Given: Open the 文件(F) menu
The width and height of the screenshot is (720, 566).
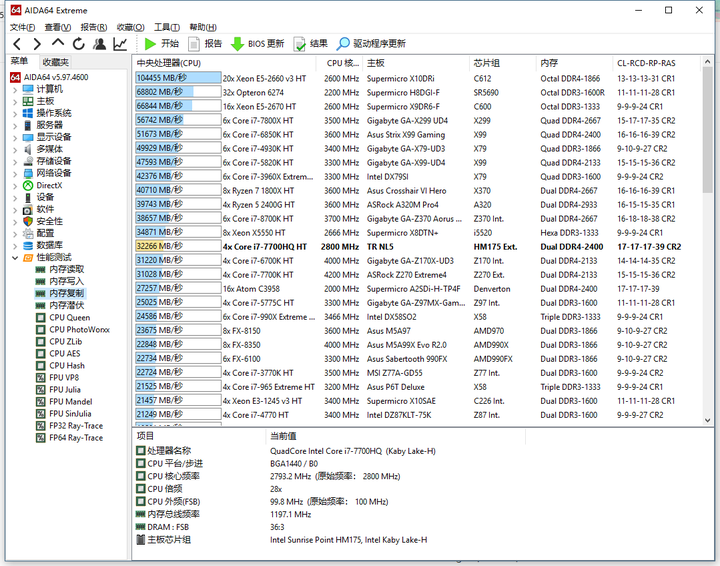Looking at the screenshot, I should 22,28.
